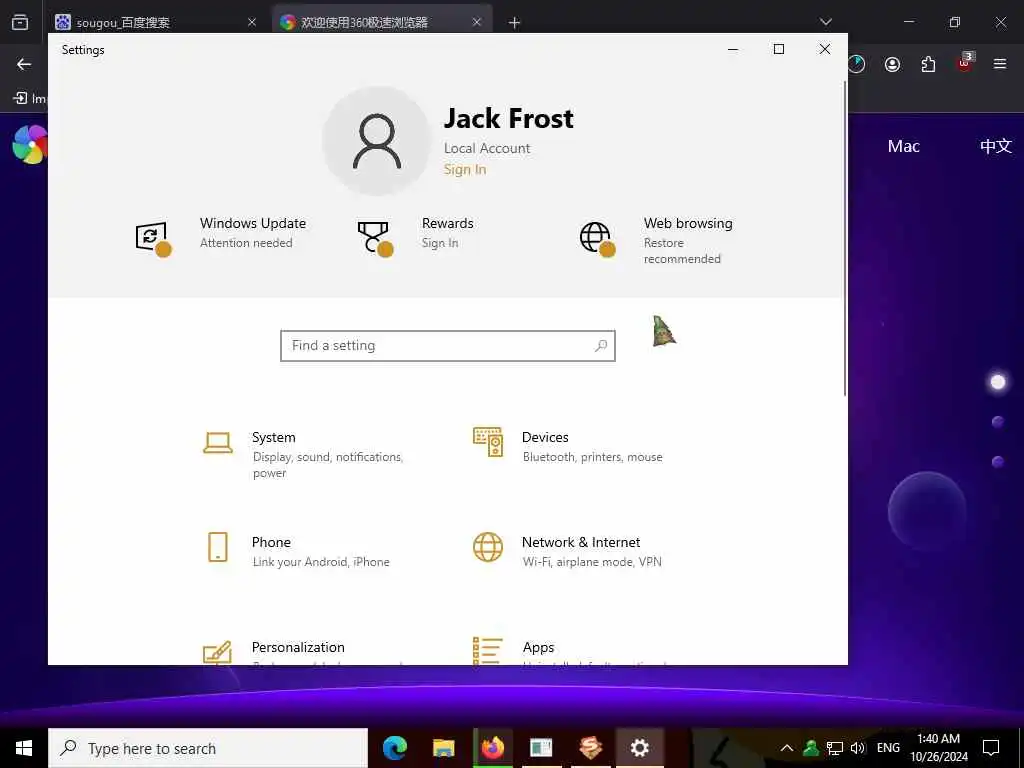Click the second page indicator dot
The height and width of the screenshot is (768, 1024).
click(997, 422)
